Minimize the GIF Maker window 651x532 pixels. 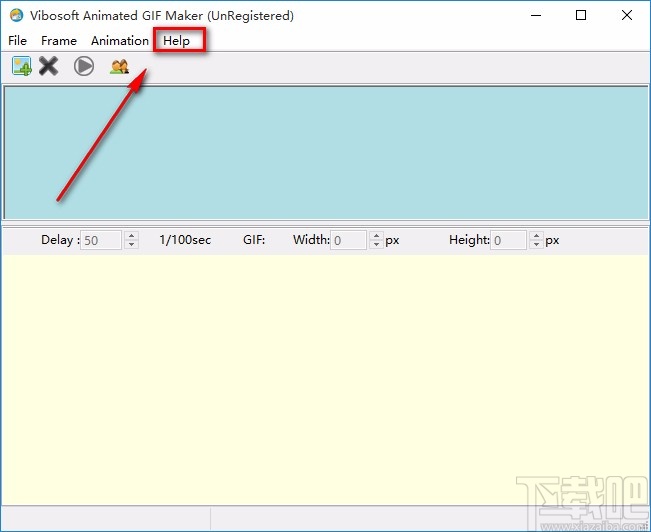[536, 15]
